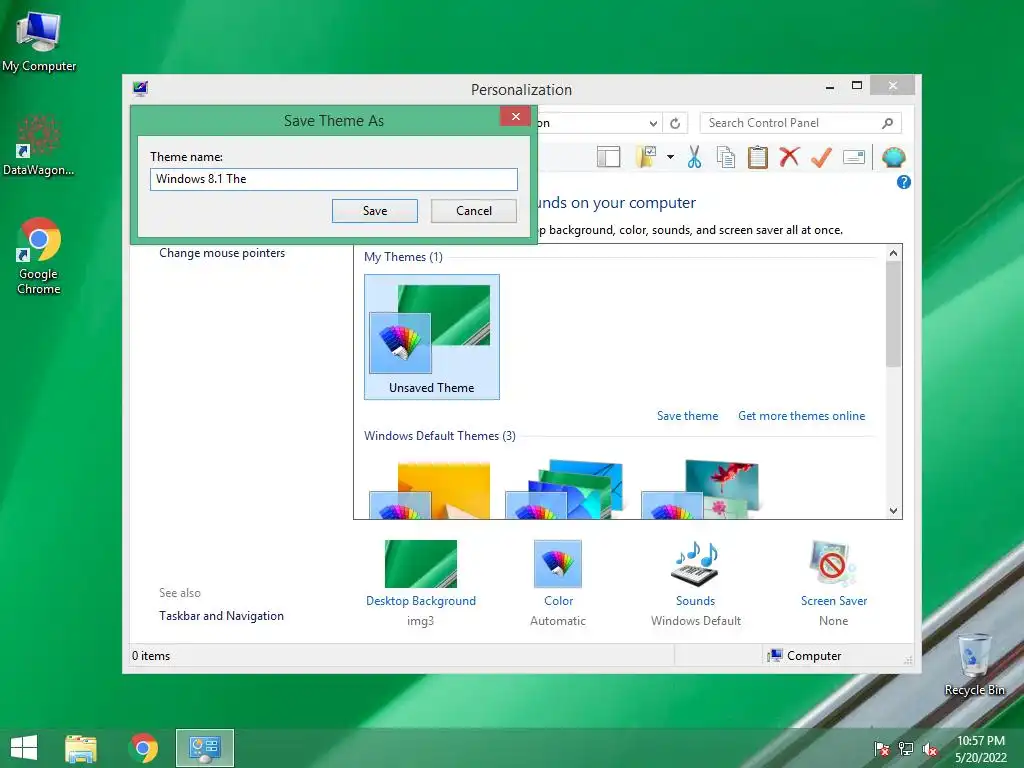
Task: Open Desktop Background settings icon
Action: point(421,564)
